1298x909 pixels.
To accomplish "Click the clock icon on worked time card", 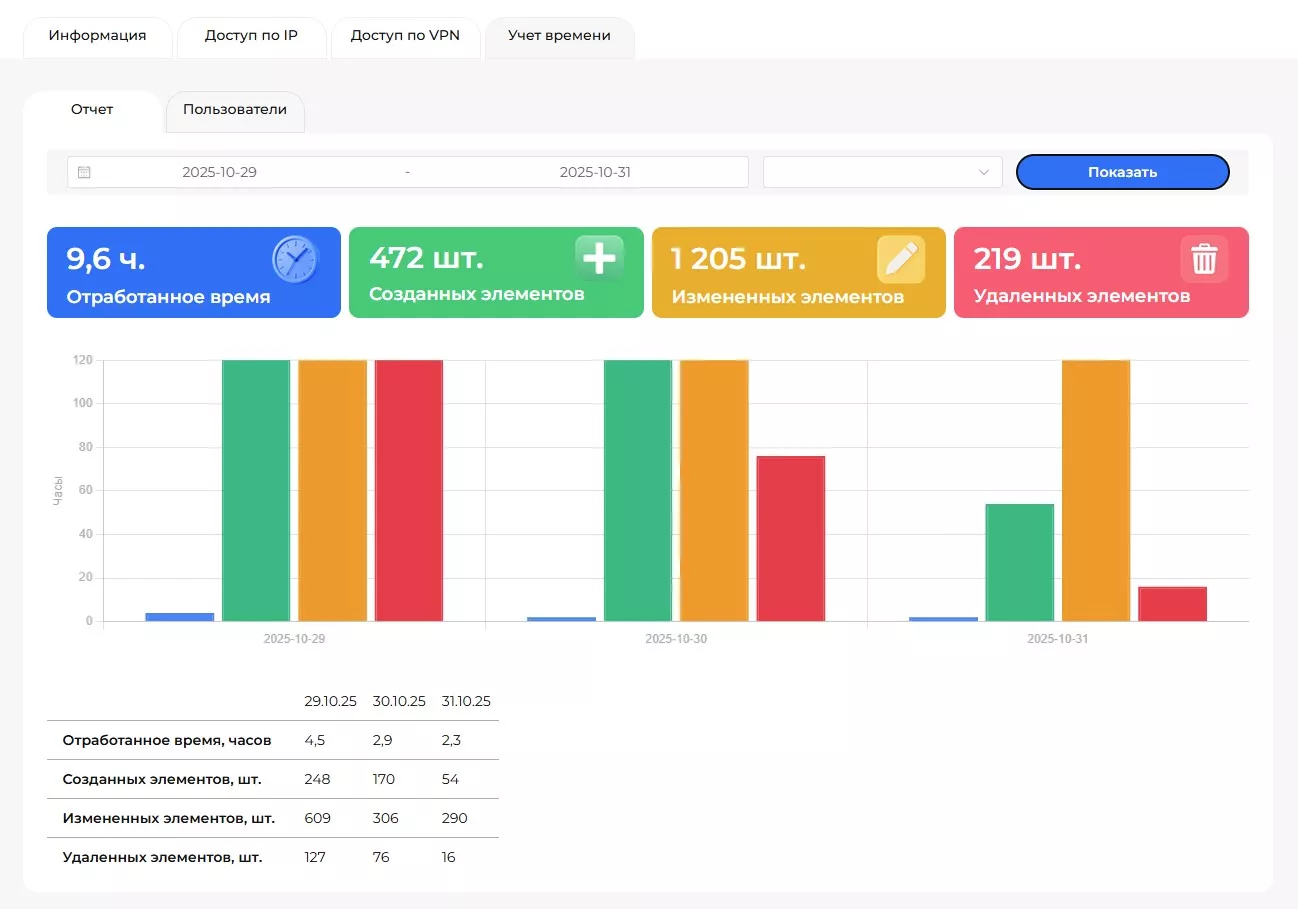I will tap(295, 260).
